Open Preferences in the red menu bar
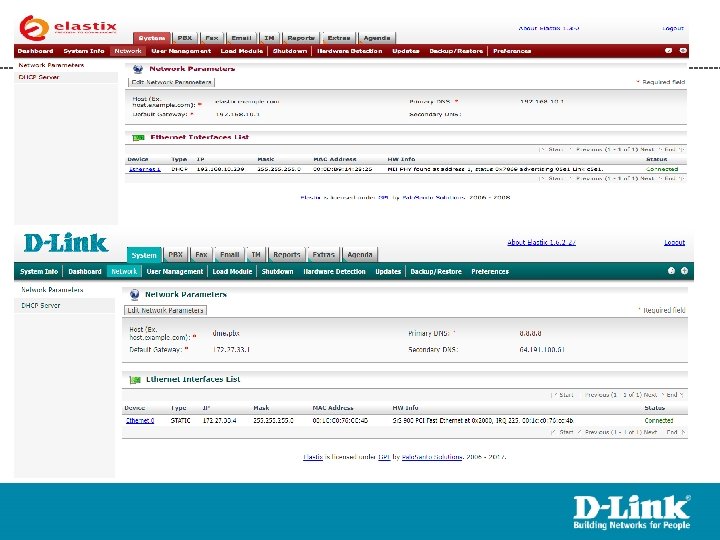The width and height of the screenshot is (720, 540). pyautogui.click(x=512, y=51)
